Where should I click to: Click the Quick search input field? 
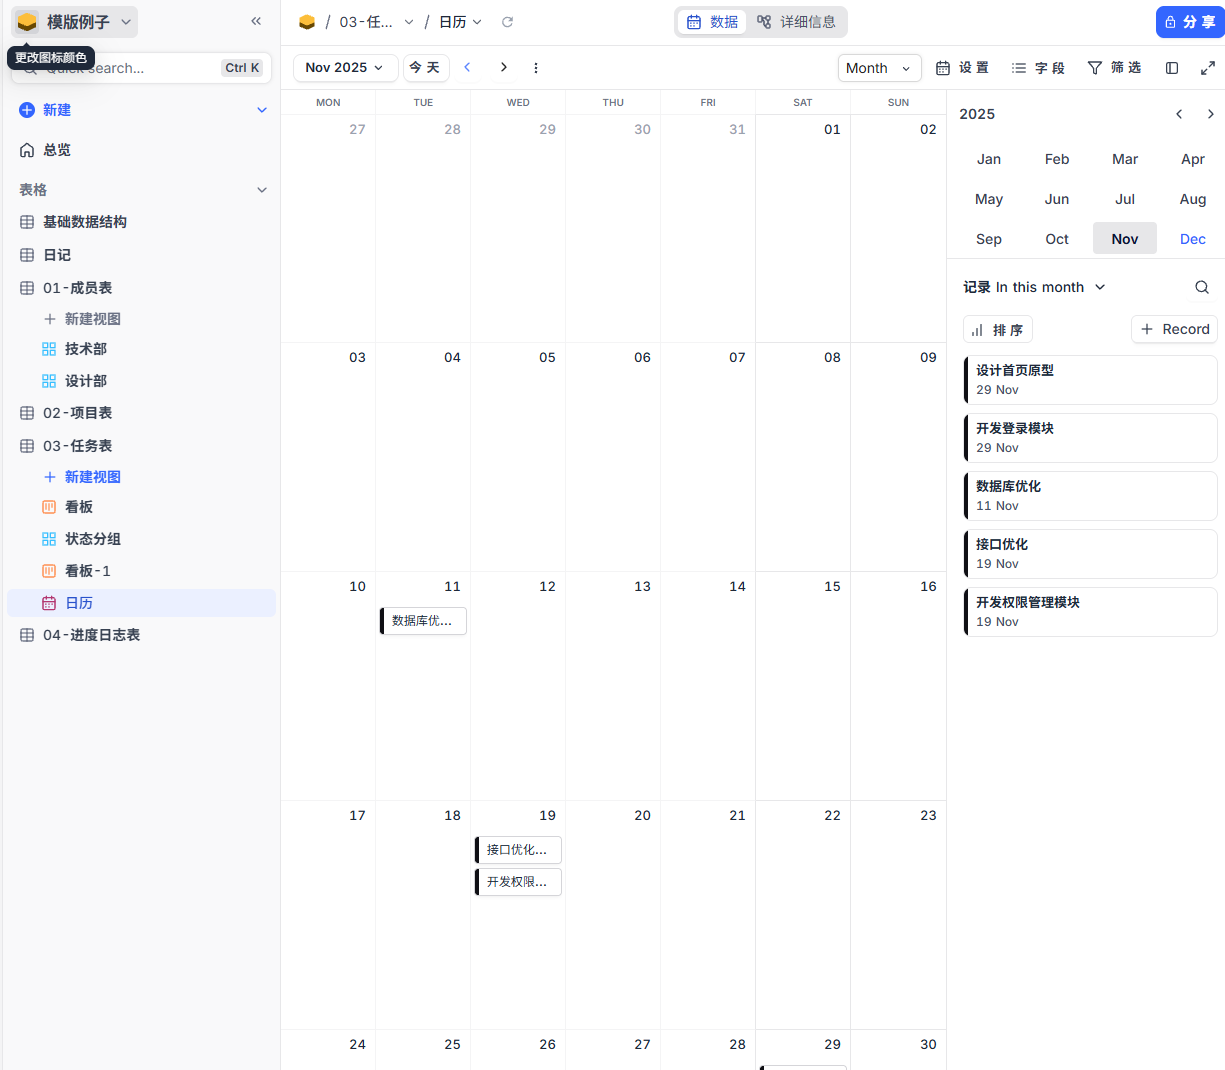(130, 68)
